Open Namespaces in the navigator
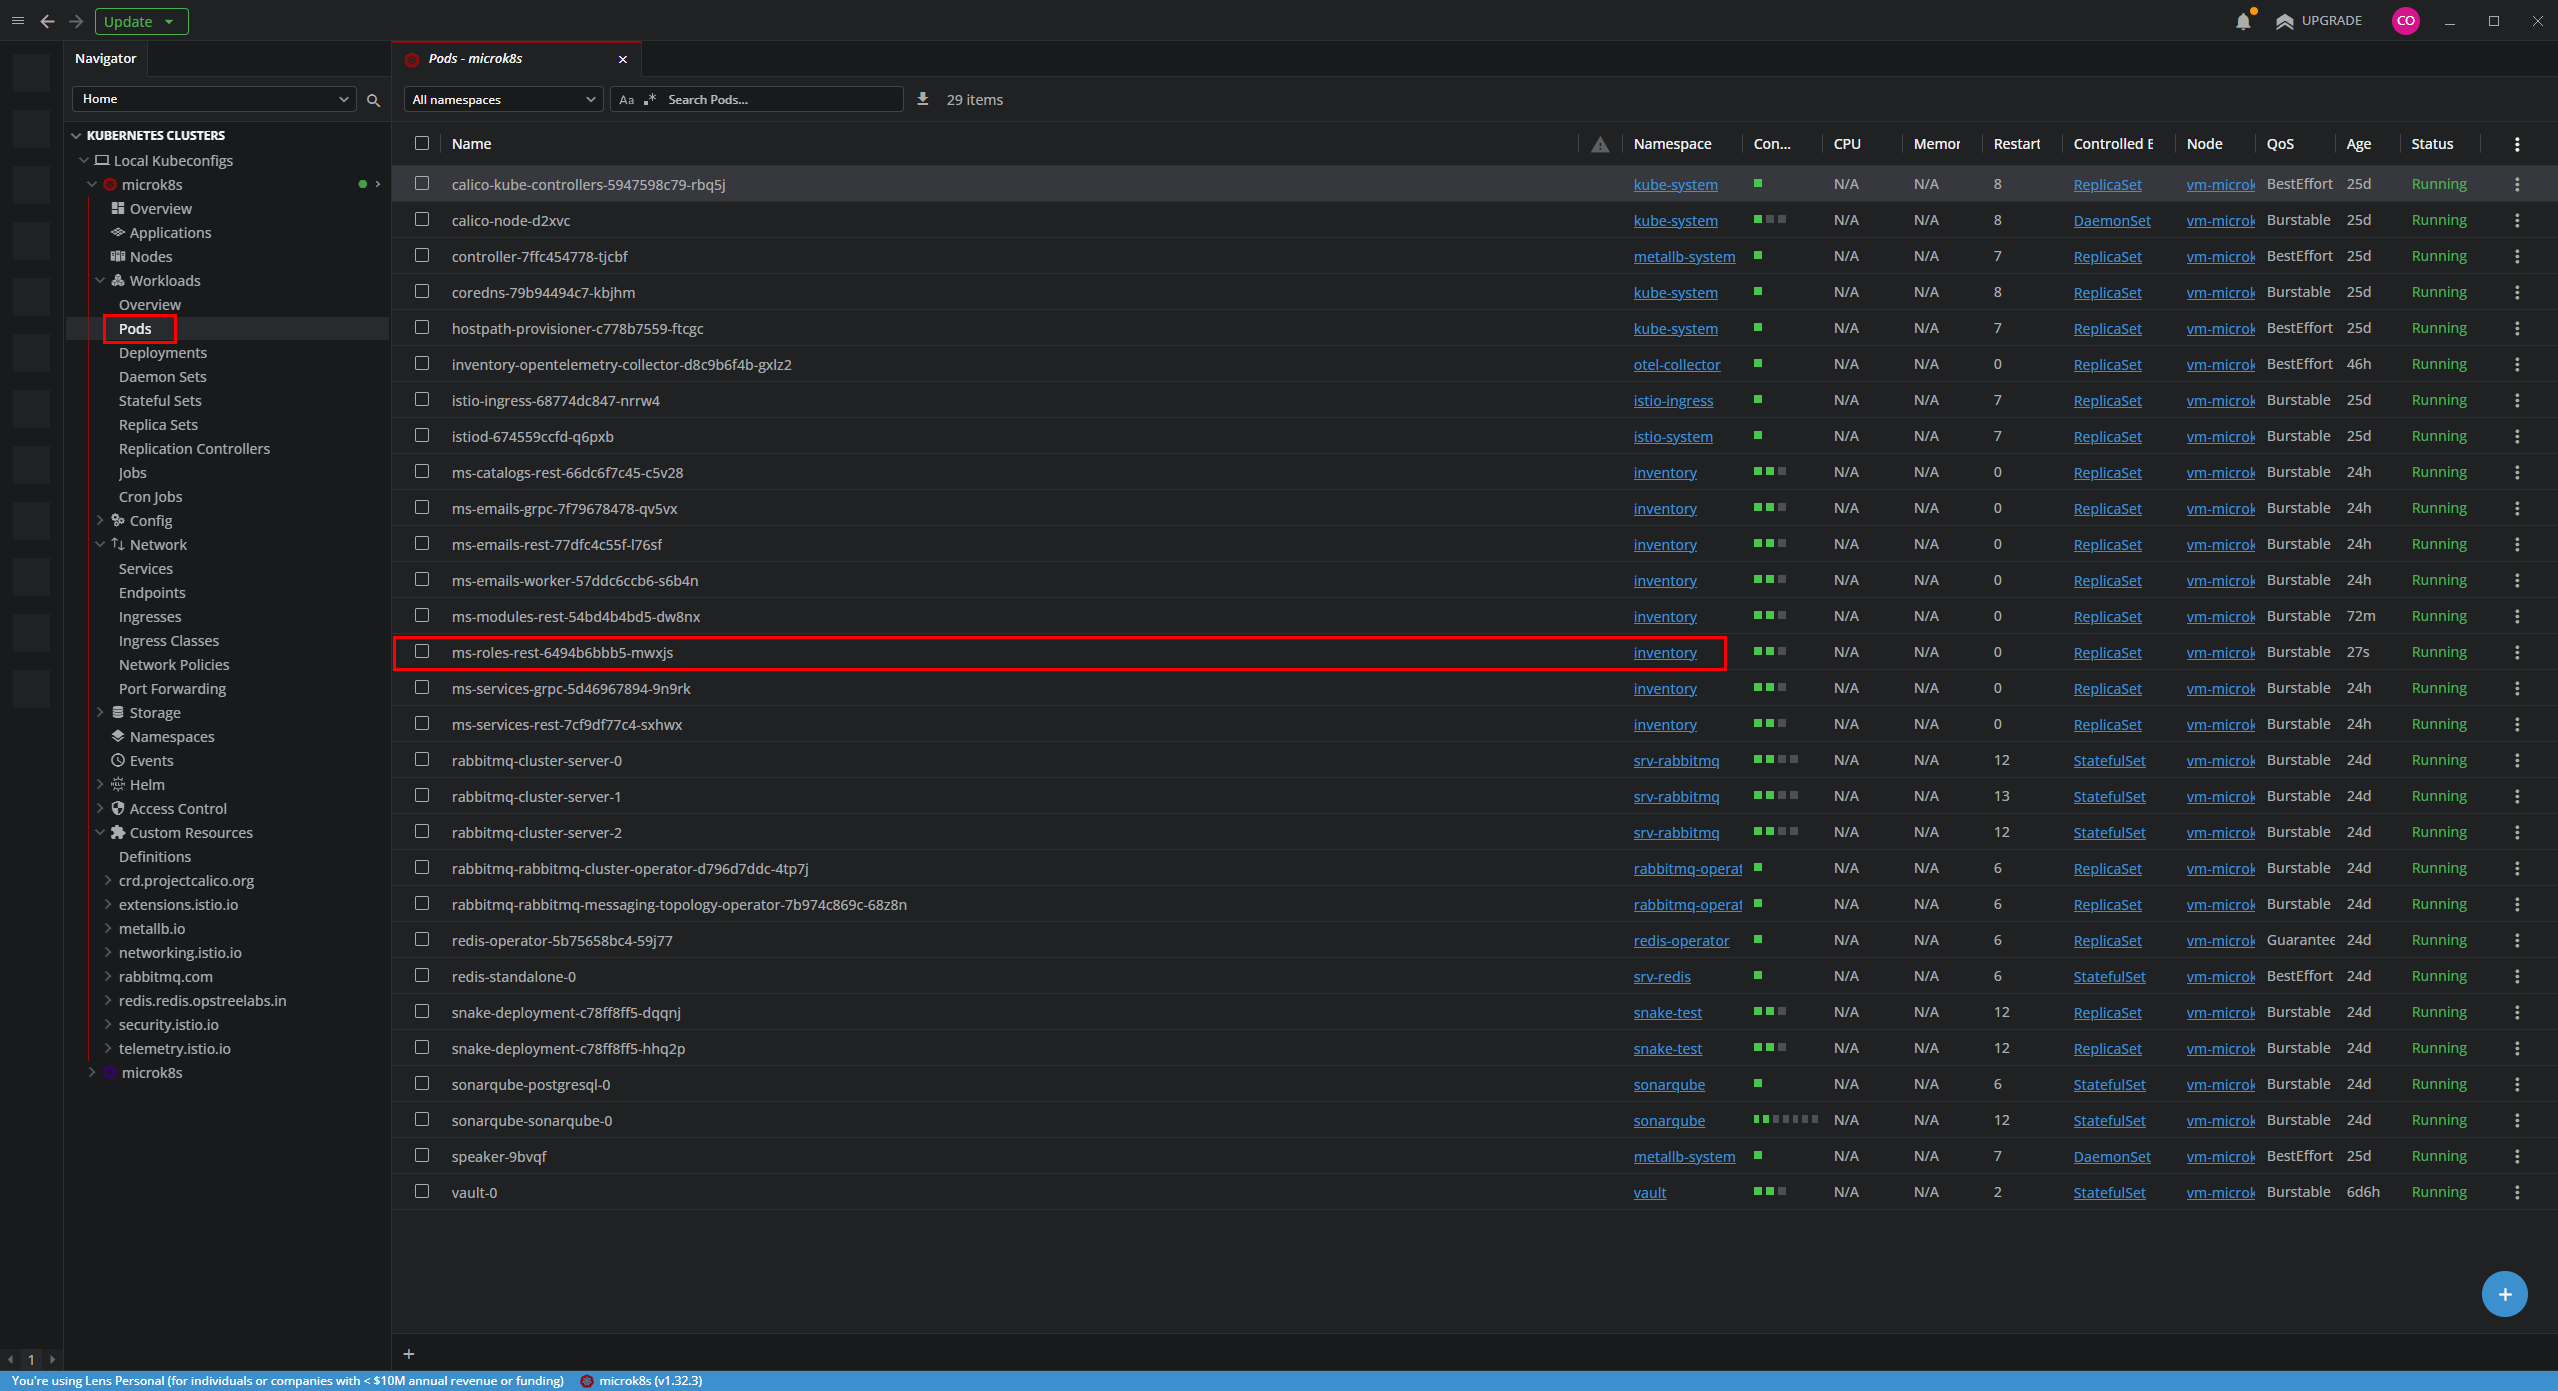 point(172,737)
